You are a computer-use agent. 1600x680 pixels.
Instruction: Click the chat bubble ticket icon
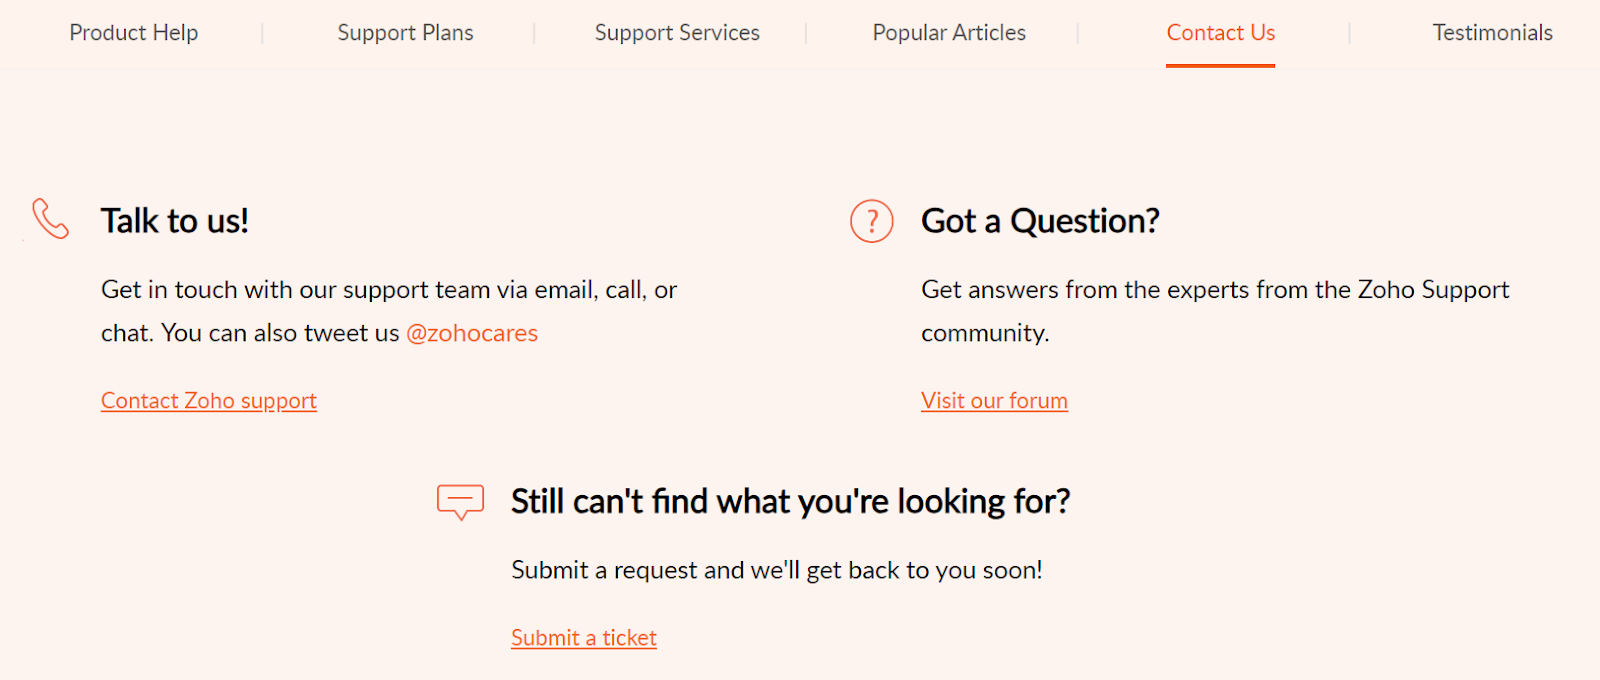pos(460,501)
